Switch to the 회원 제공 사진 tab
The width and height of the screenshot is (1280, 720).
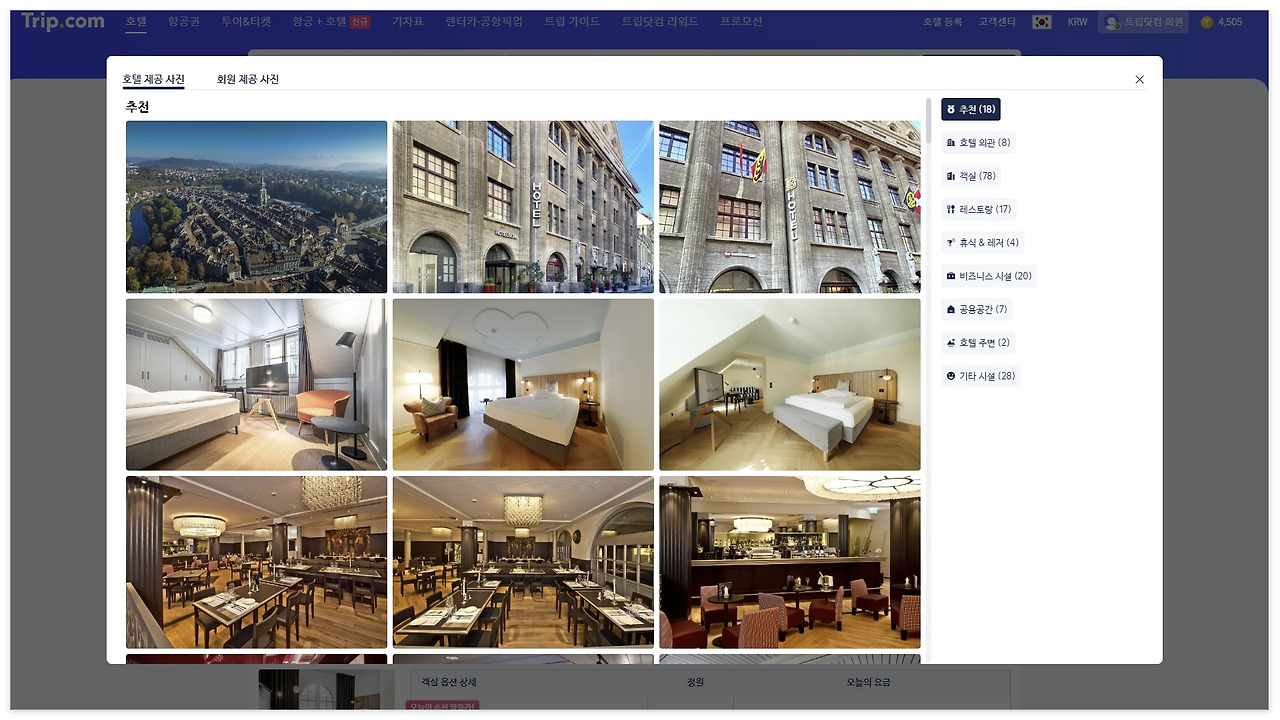[x=248, y=79]
